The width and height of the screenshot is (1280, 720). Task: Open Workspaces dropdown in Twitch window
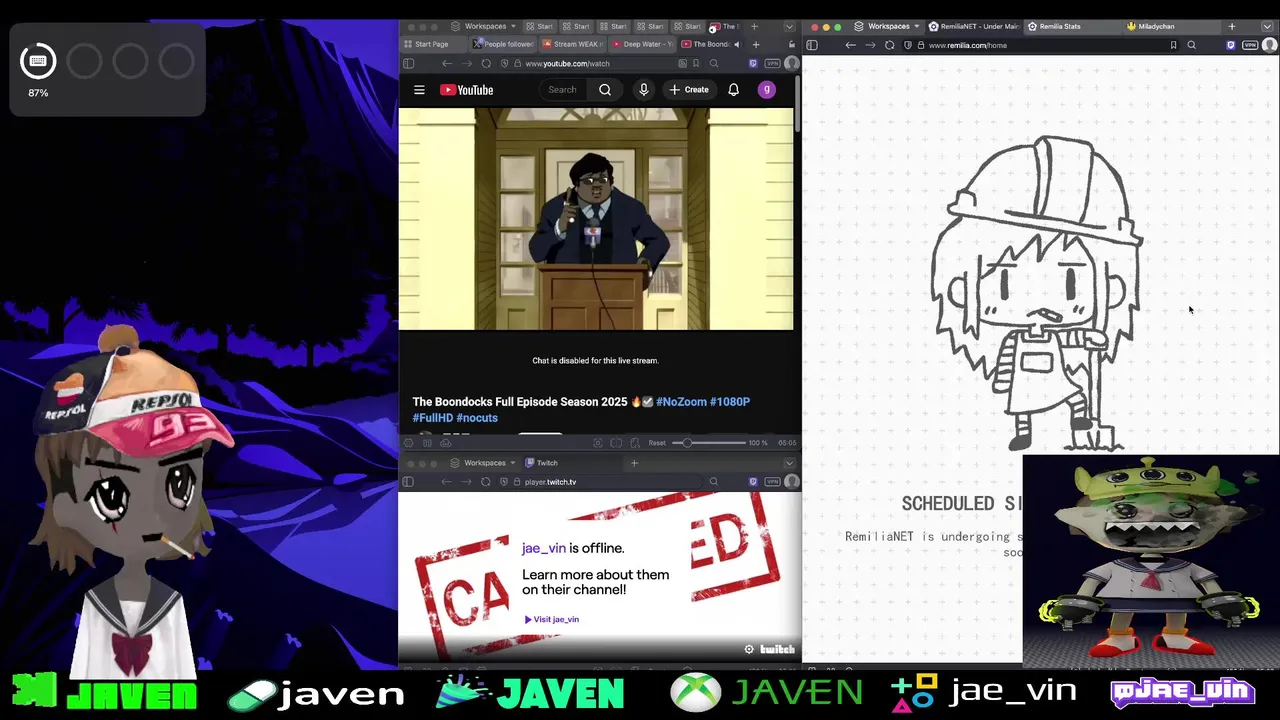pos(484,463)
